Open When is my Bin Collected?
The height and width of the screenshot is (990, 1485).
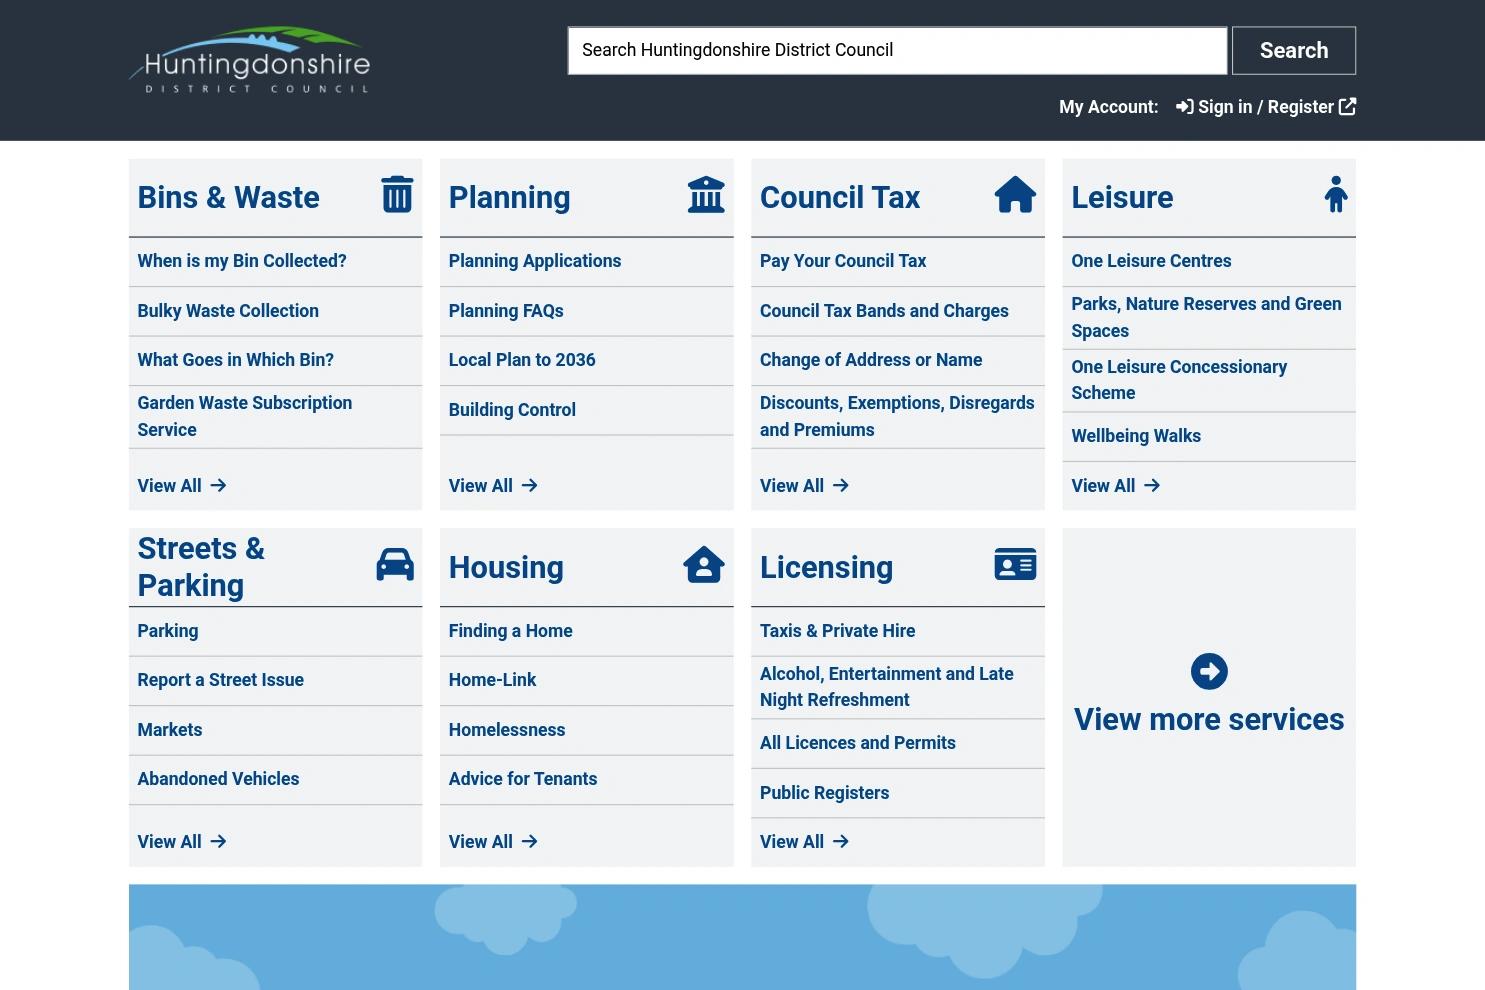point(242,261)
